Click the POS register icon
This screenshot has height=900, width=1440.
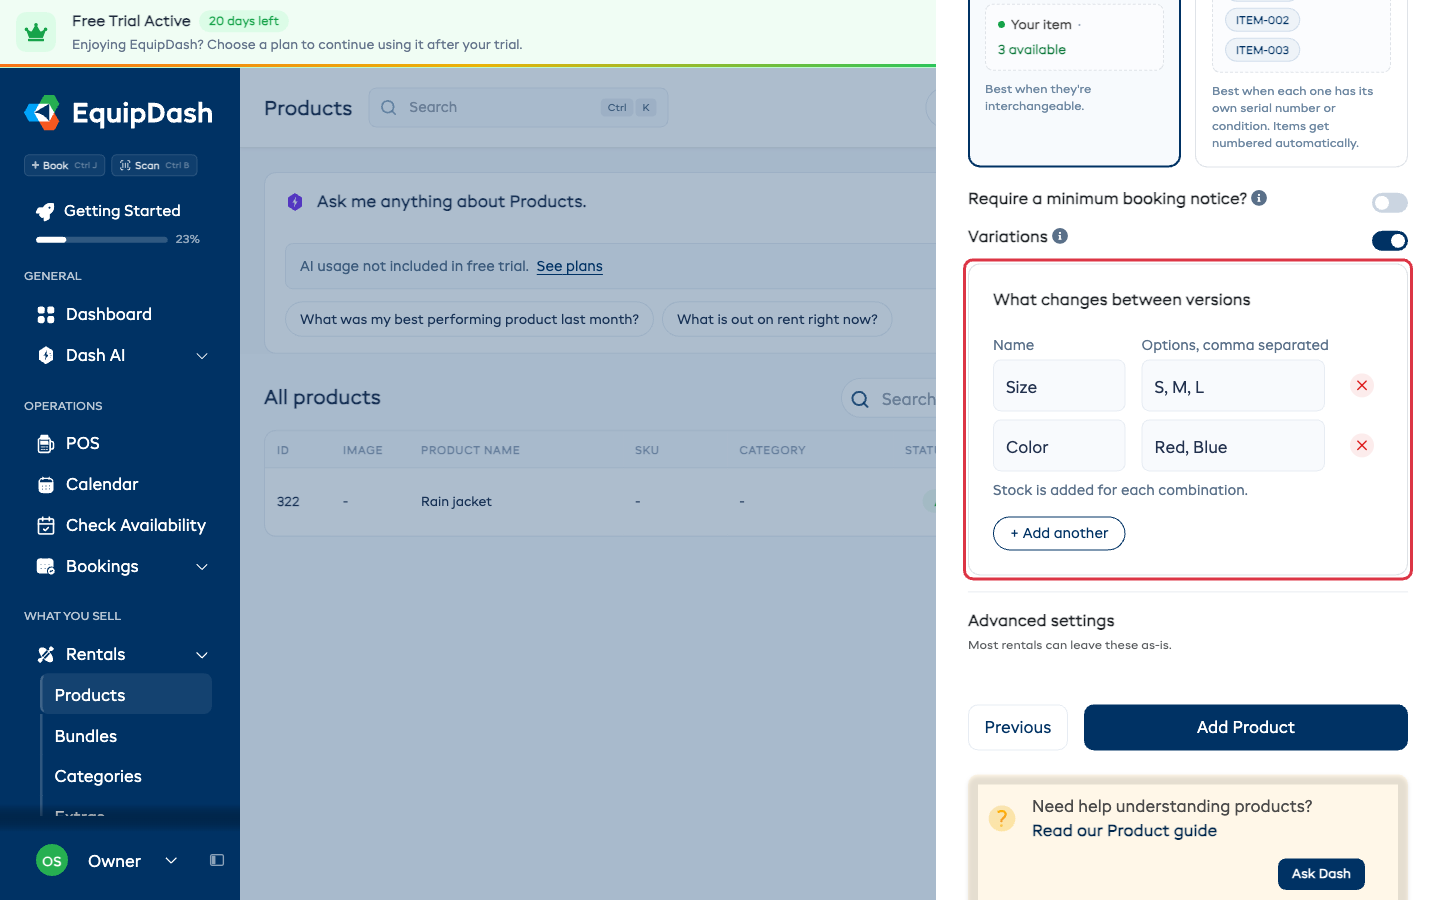click(x=46, y=444)
